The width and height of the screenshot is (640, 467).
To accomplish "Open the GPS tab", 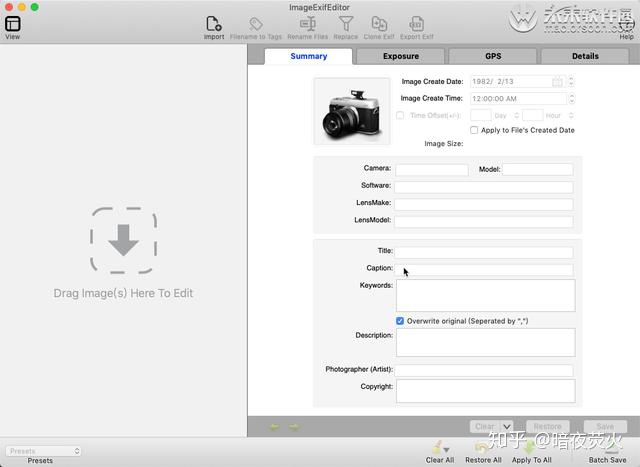I will (x=493, y=56).
